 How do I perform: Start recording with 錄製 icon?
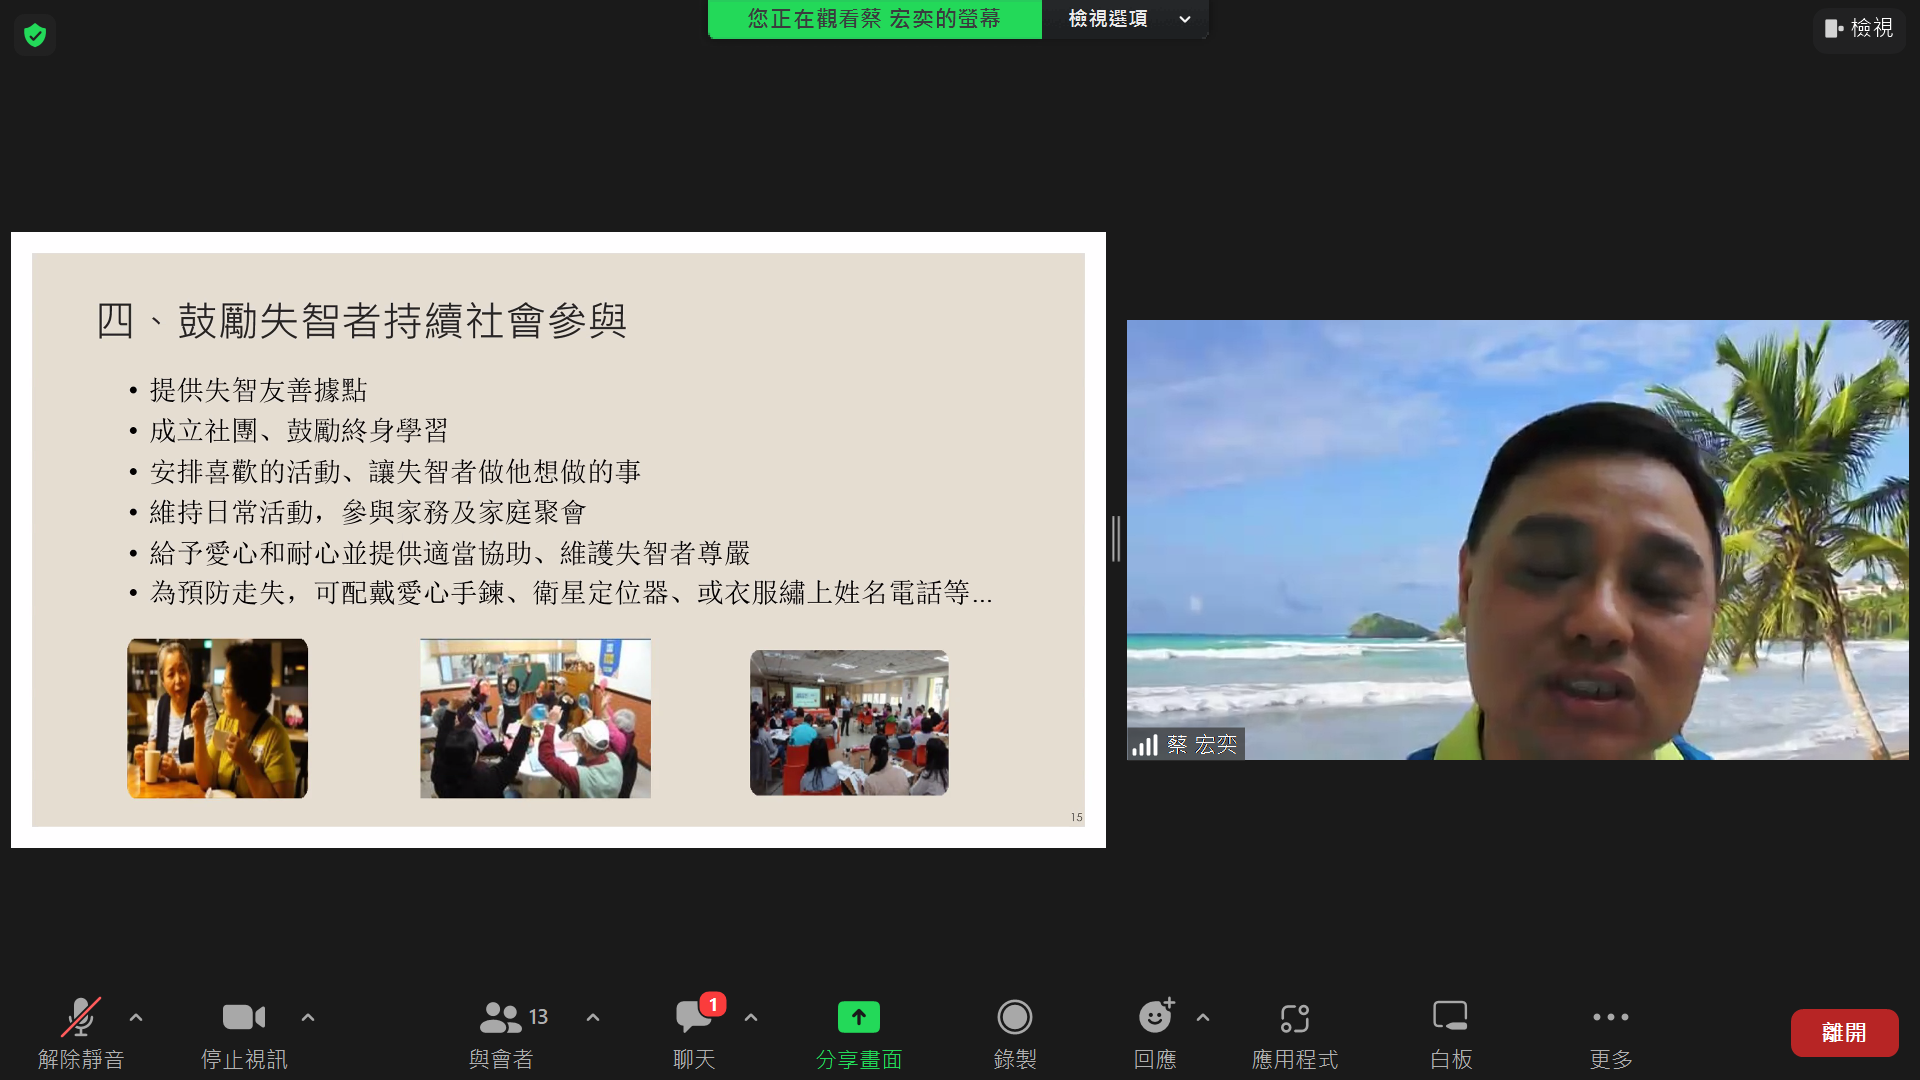click(1014, 1017)
